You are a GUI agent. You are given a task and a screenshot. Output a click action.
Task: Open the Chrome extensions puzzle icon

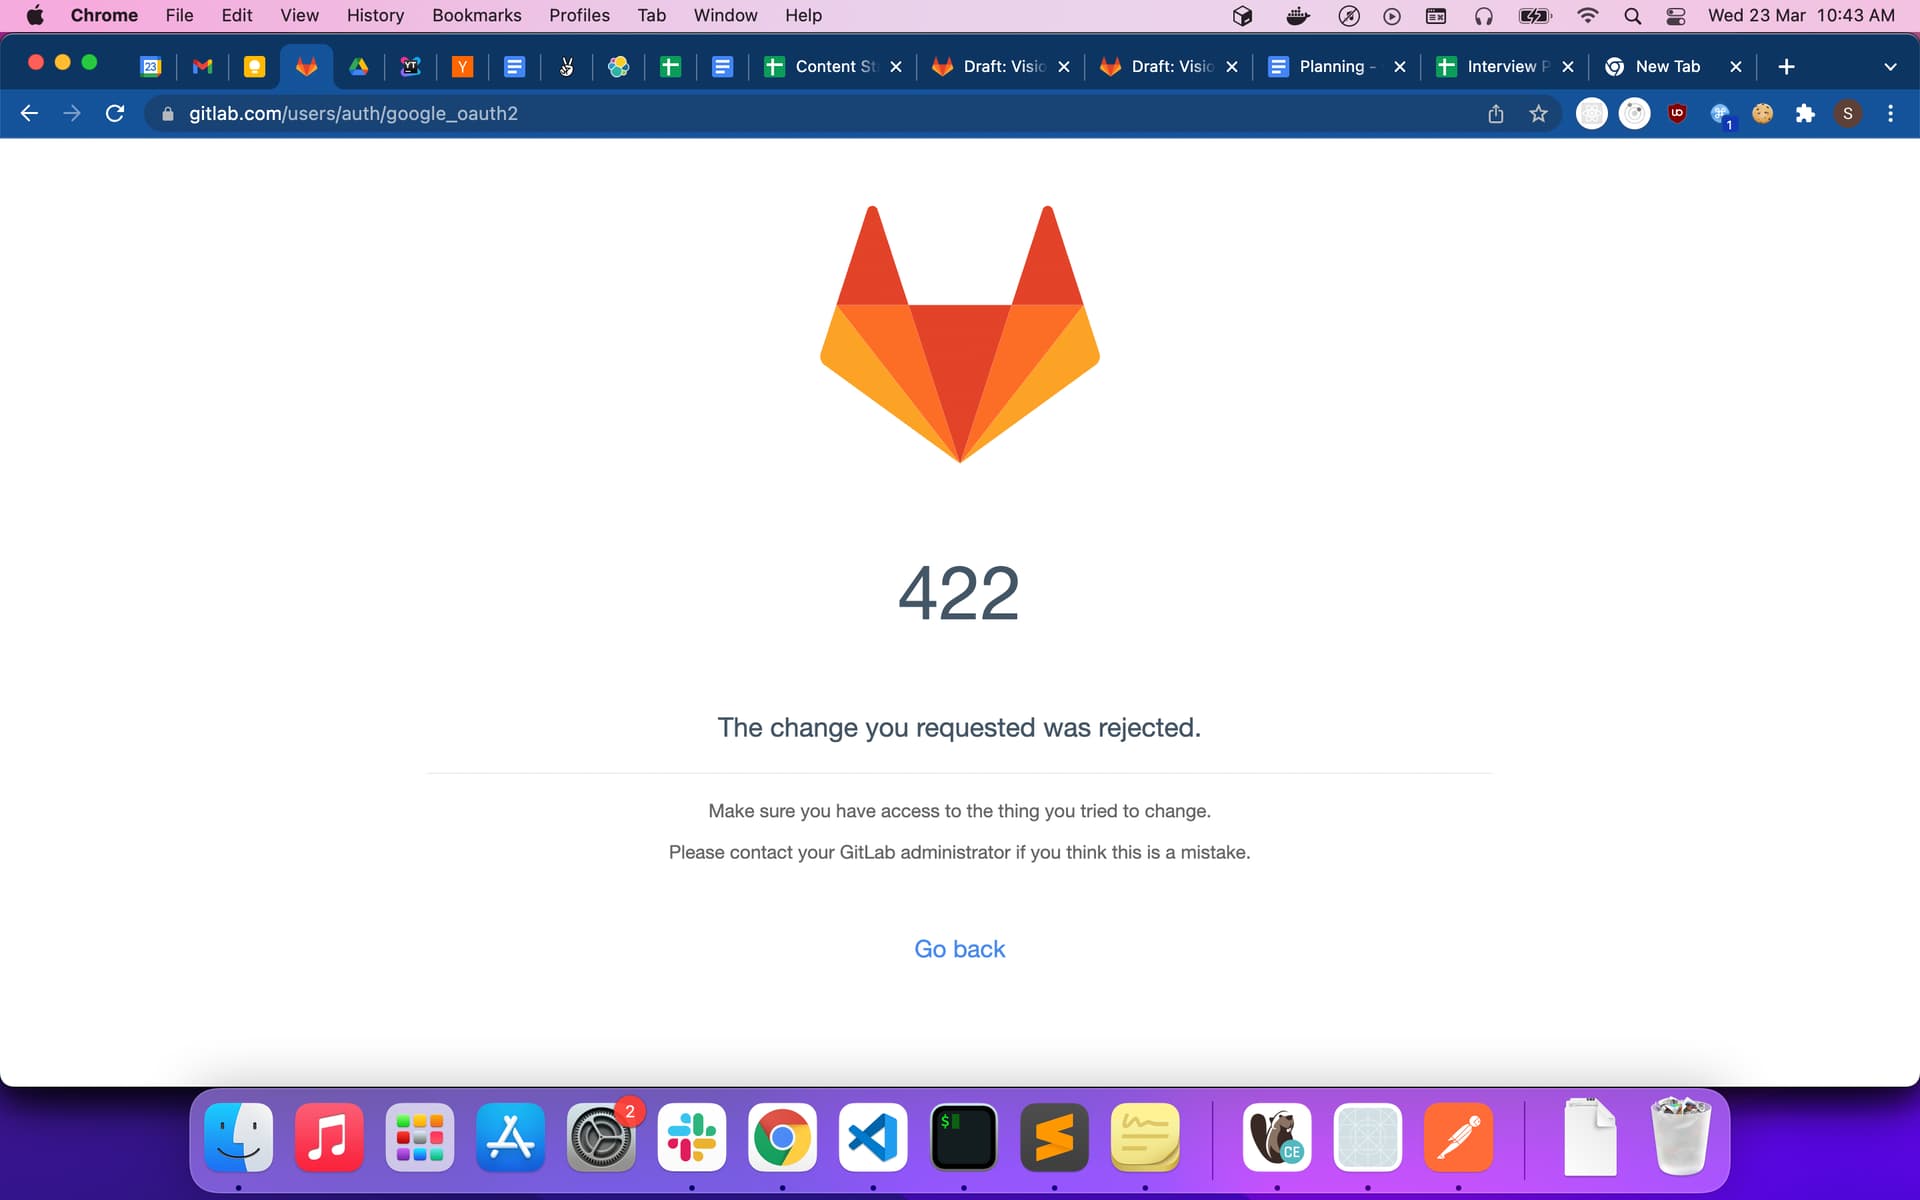[x=1805, y=113]
